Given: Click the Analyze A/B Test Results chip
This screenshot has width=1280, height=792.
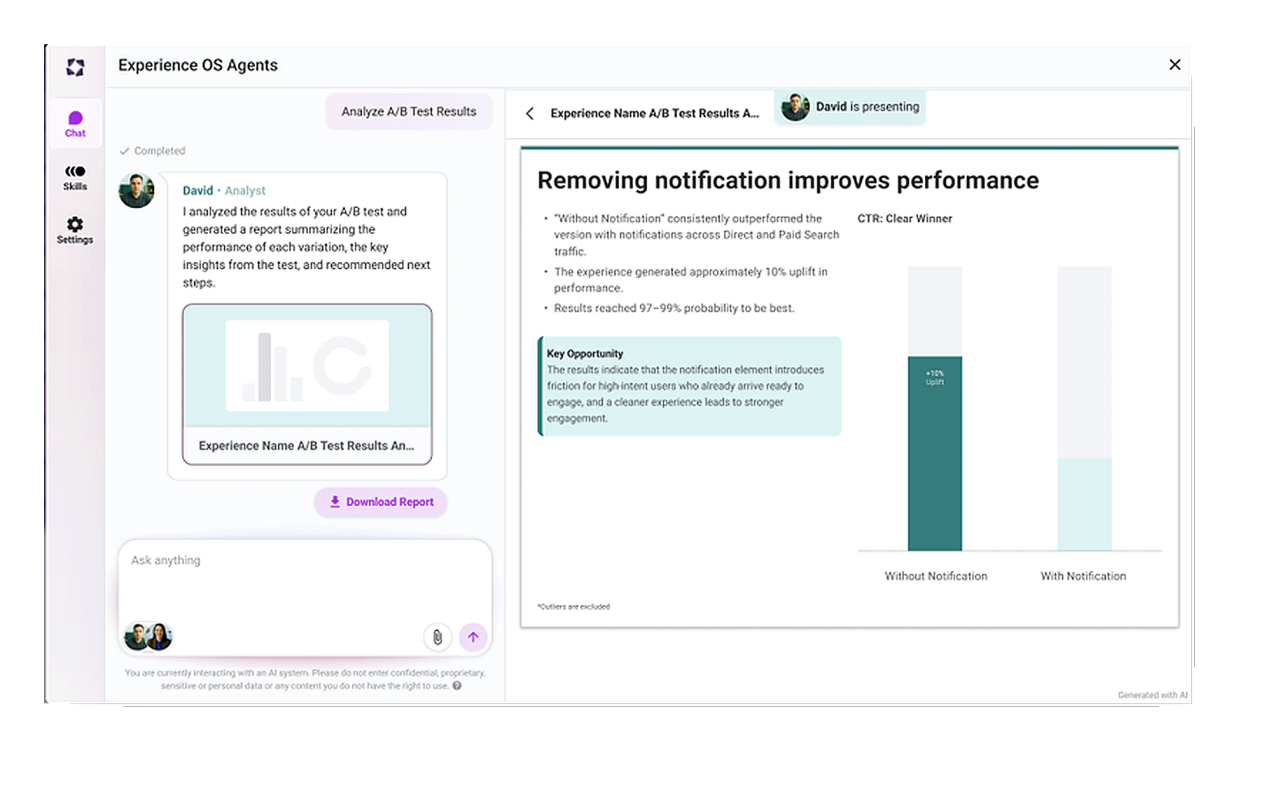Looking at the screenshot, I should coord(409,112).
